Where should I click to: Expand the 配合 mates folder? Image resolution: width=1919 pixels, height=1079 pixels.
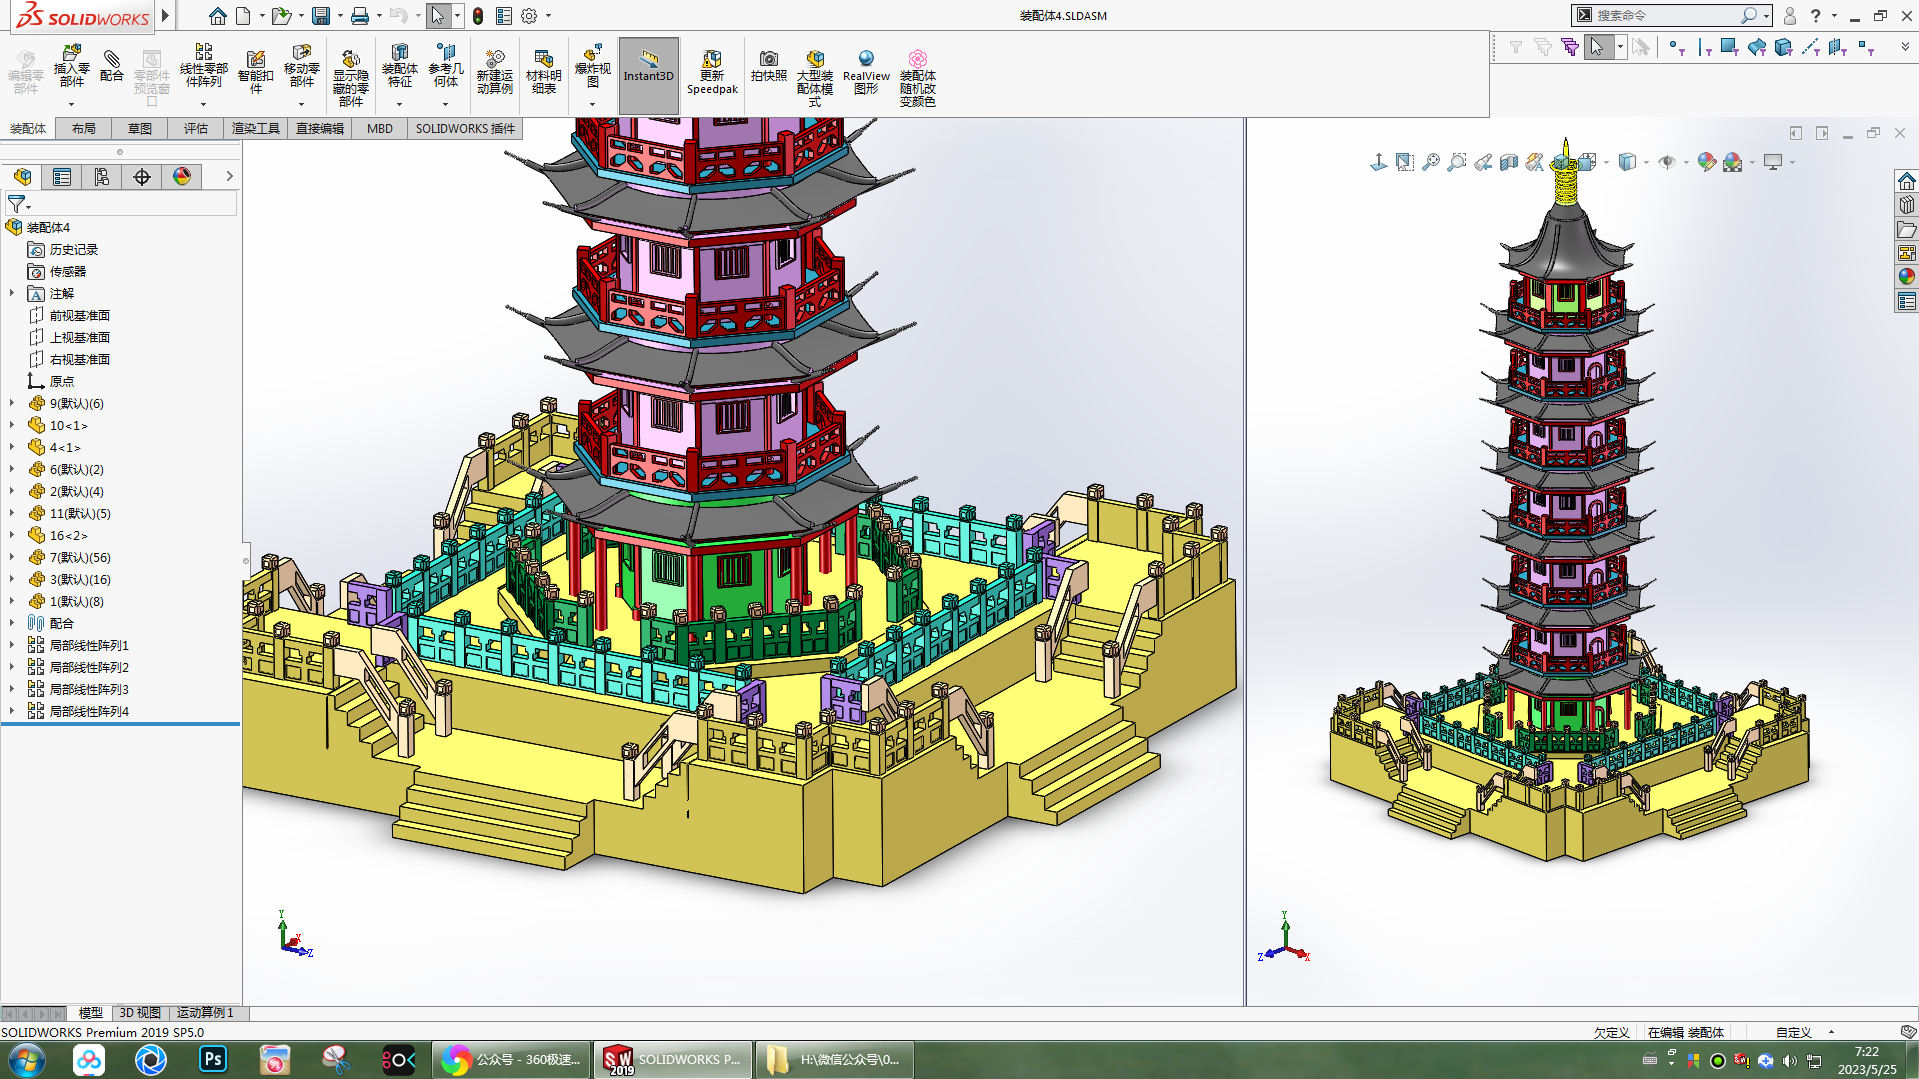(x=12, y=623)
